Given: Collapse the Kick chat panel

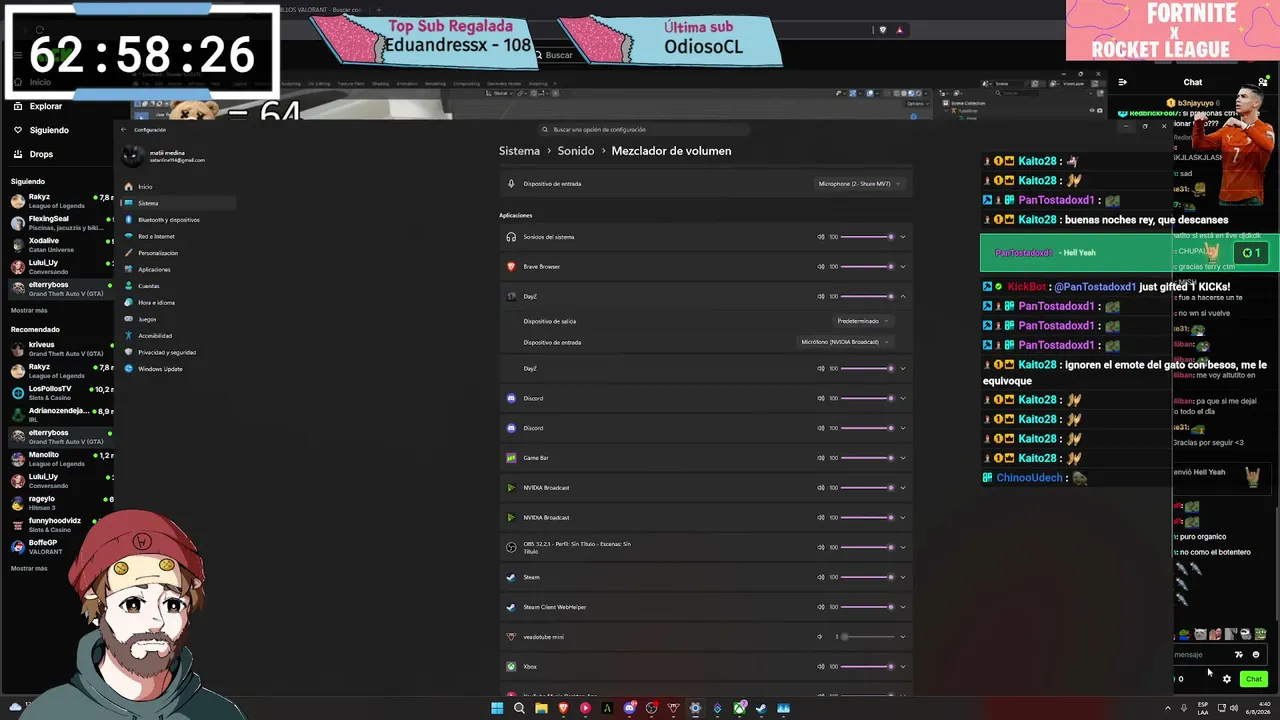Looking at the screenshot, I should 1122,82.
